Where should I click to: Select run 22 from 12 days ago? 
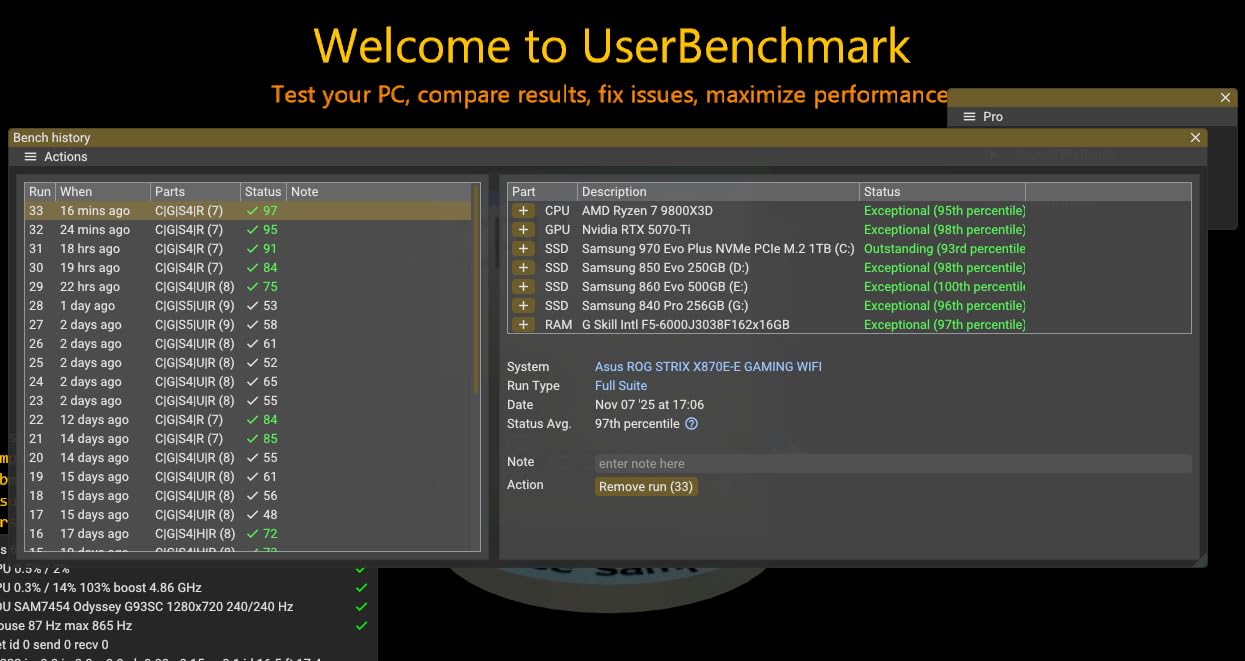247,420
